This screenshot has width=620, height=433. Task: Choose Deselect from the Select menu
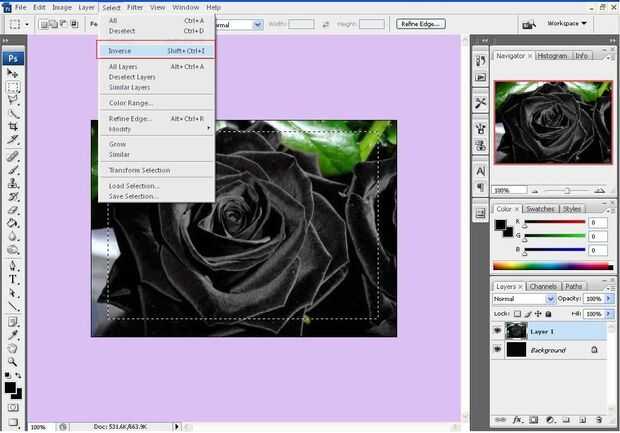point(156,31)
